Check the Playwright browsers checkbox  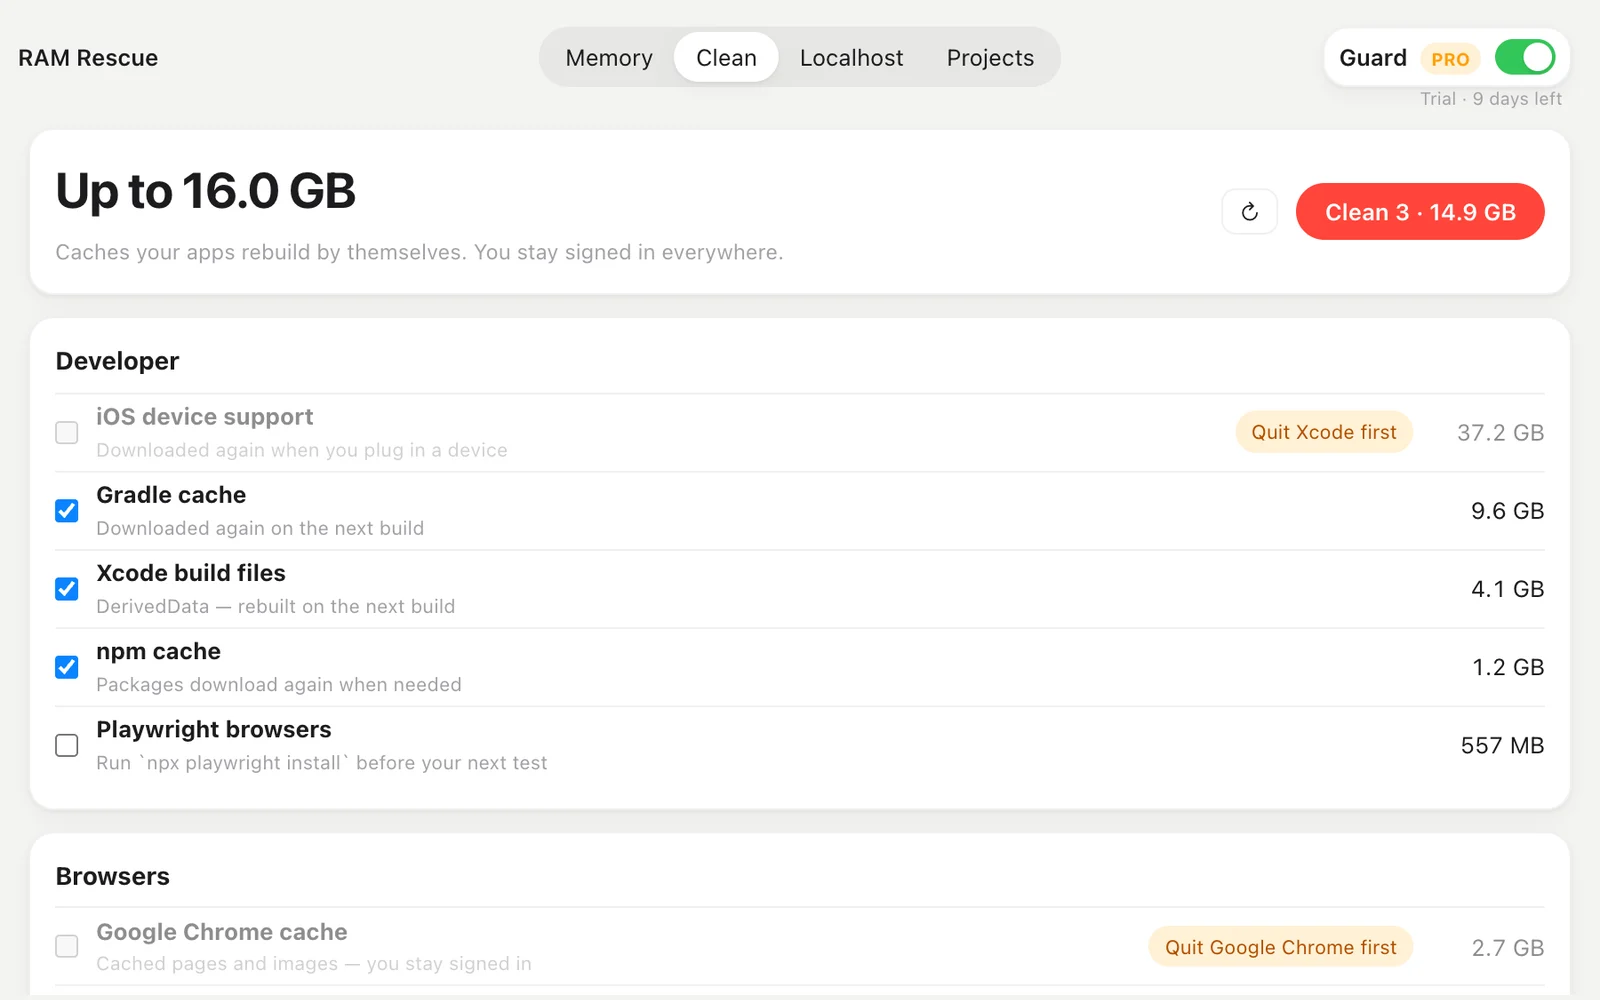click(67, 745)
